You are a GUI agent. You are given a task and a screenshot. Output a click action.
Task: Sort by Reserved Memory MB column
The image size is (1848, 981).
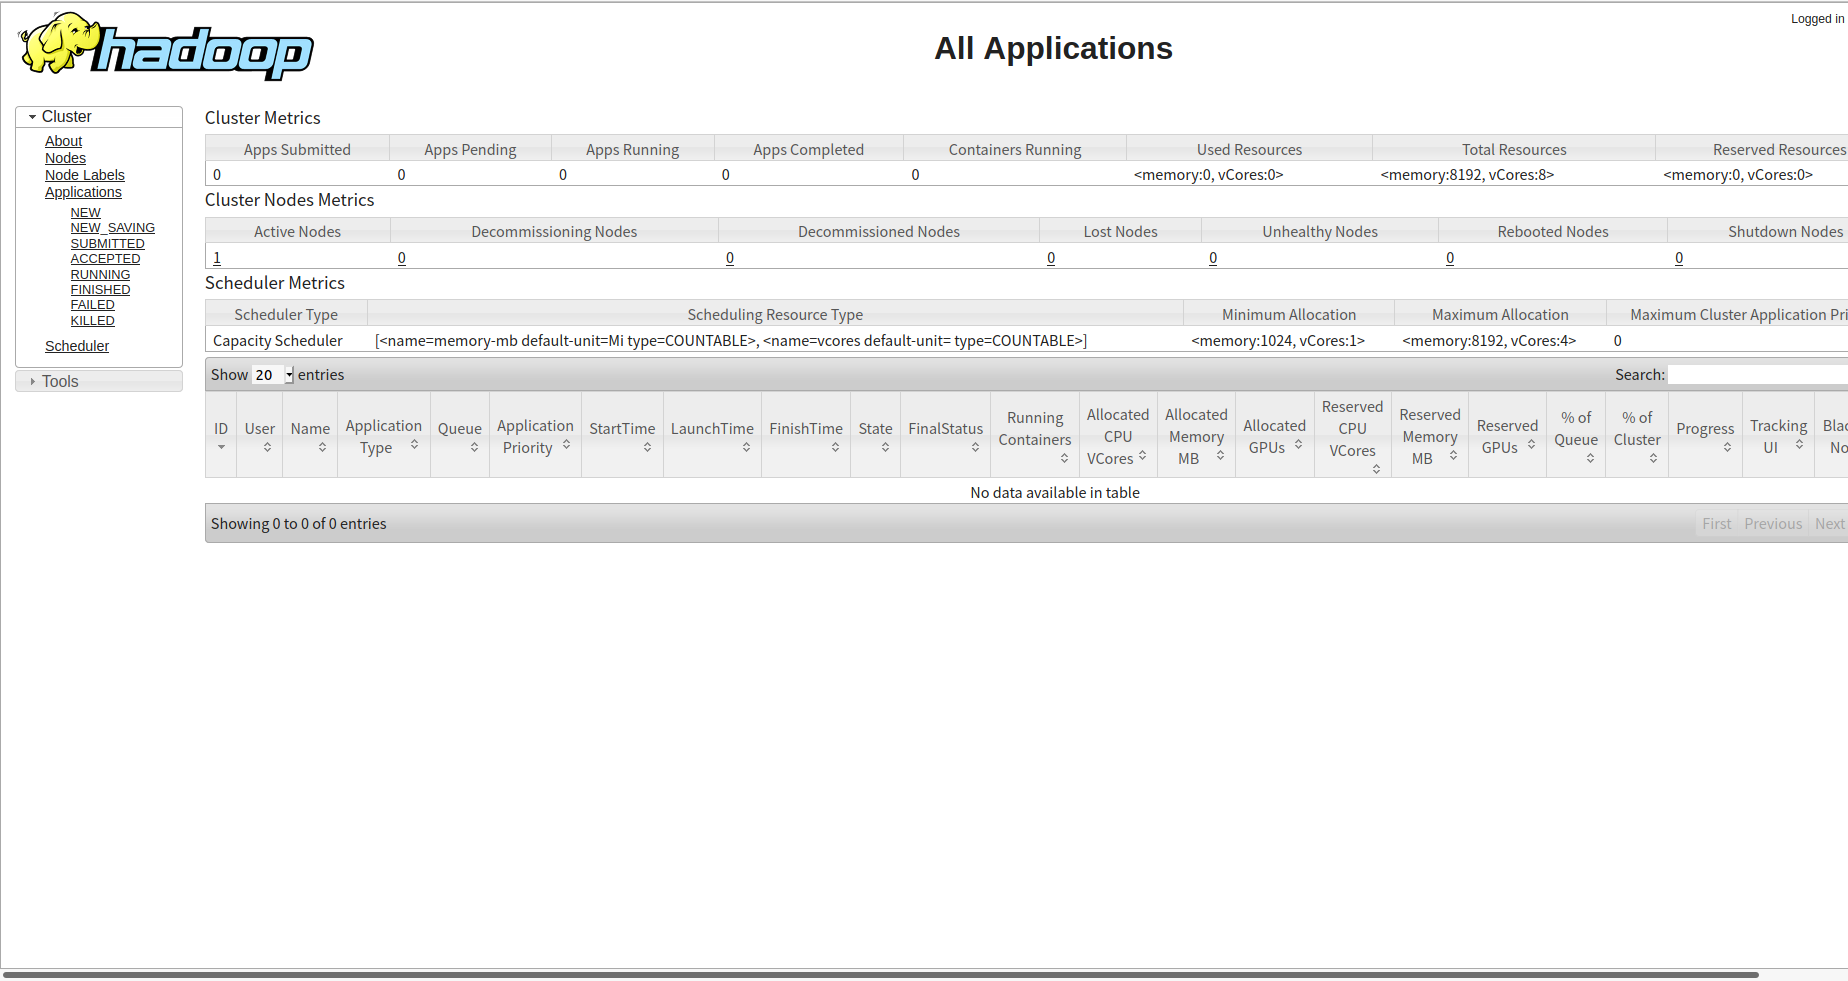click(1430, 434)
